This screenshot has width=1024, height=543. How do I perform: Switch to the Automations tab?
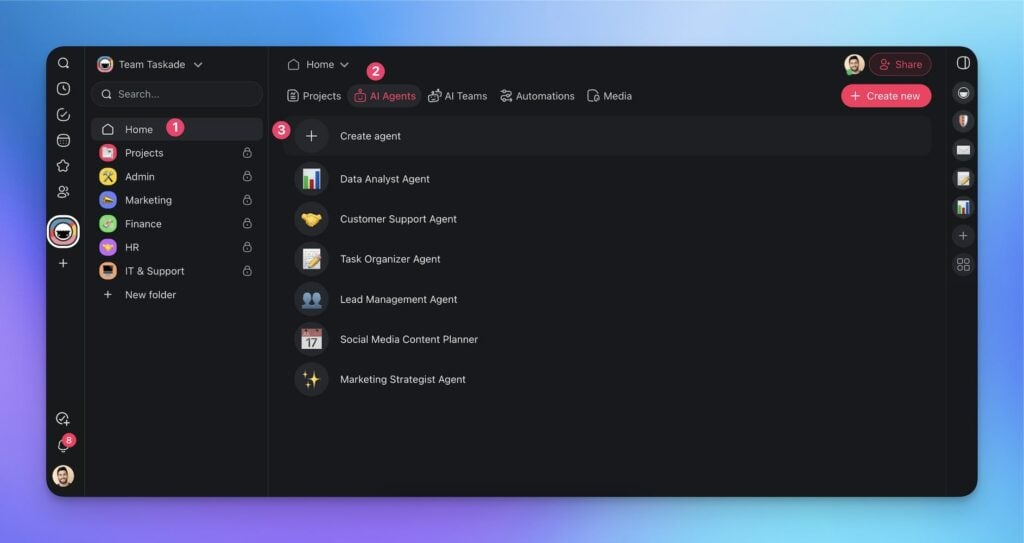537,96
